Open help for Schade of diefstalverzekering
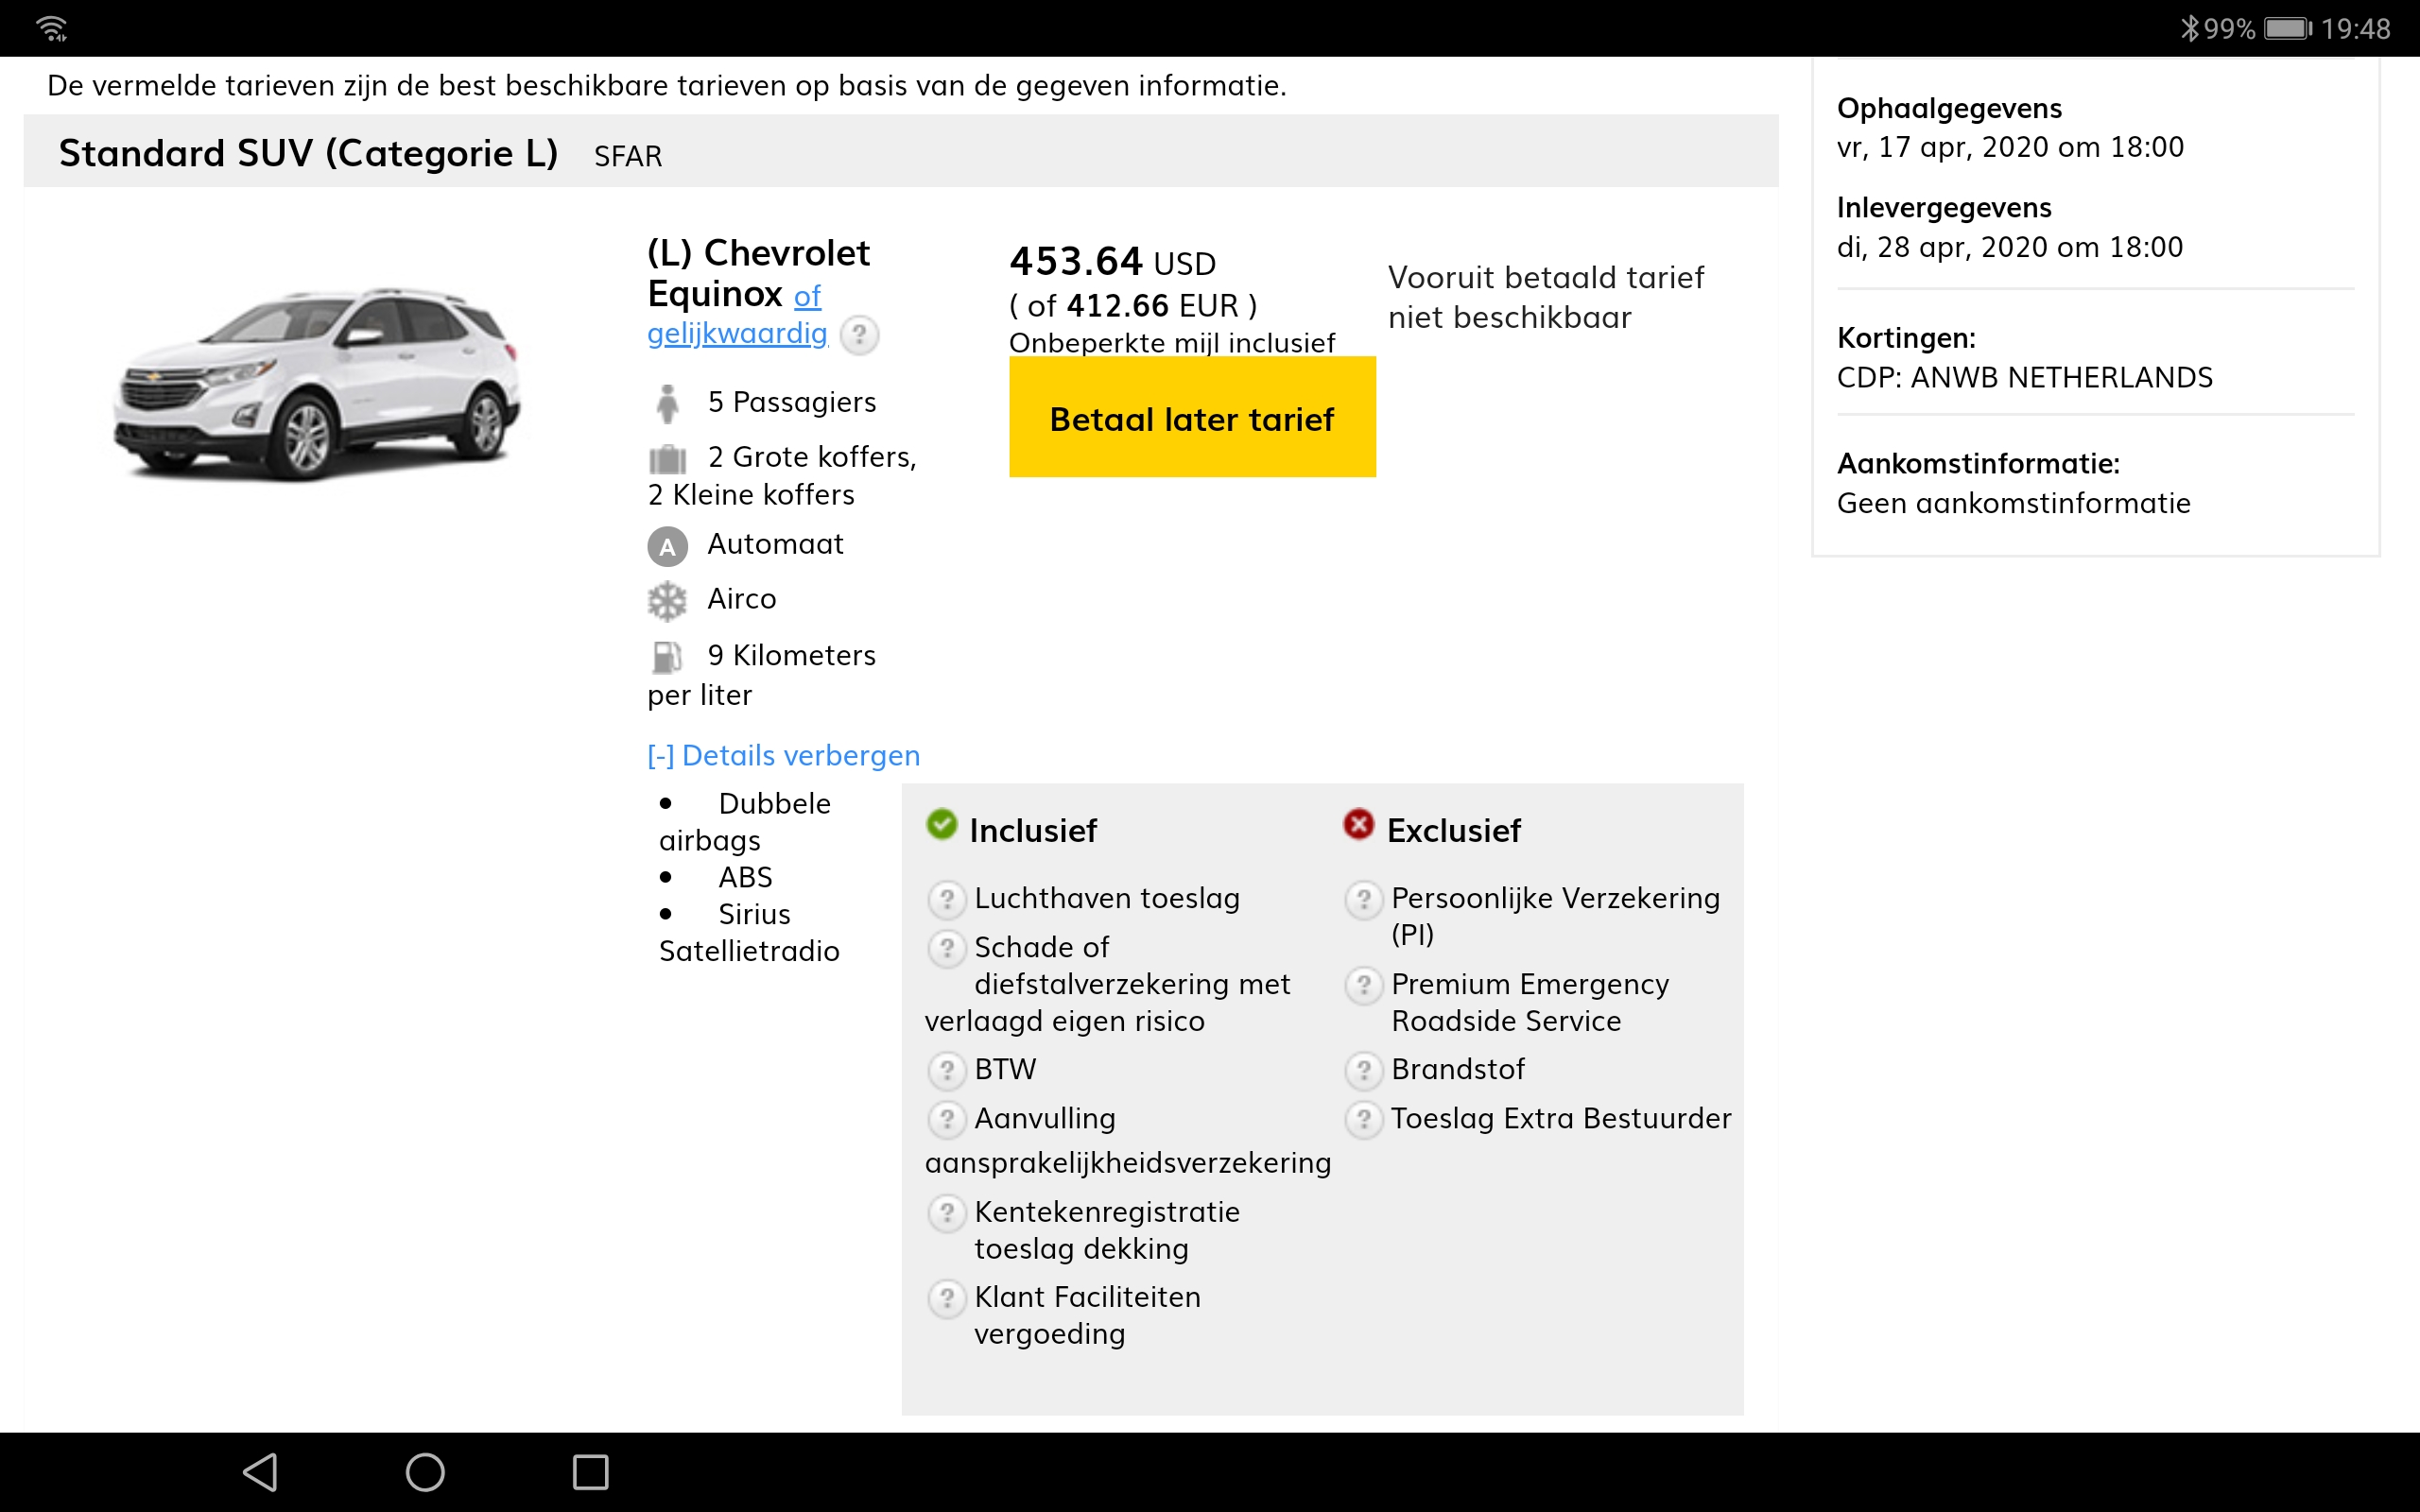 pos(946,948)
